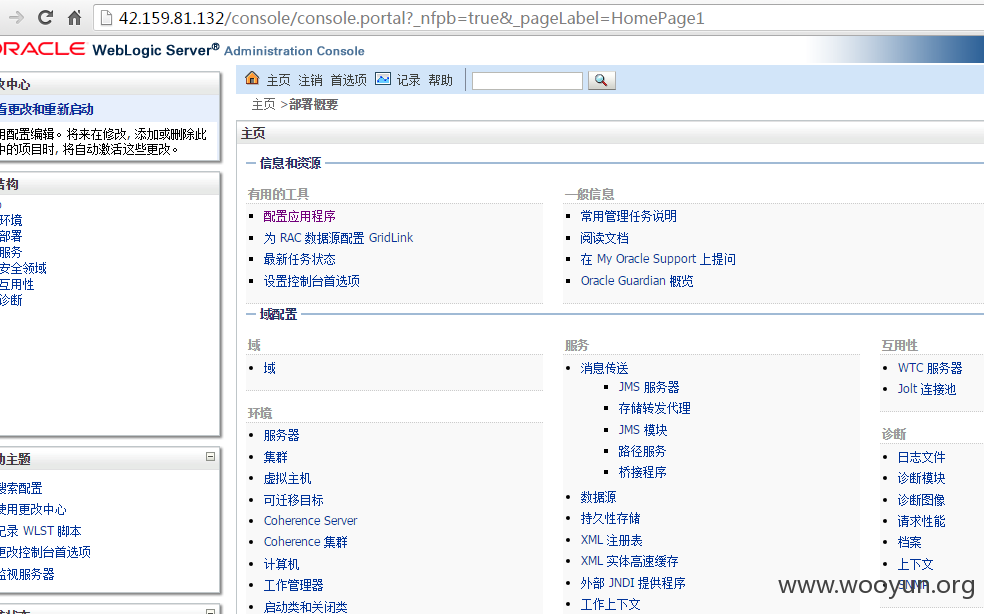This screenshot has height=614, width=984.
Task: Click the browser forward arrow
Action: 16,18
